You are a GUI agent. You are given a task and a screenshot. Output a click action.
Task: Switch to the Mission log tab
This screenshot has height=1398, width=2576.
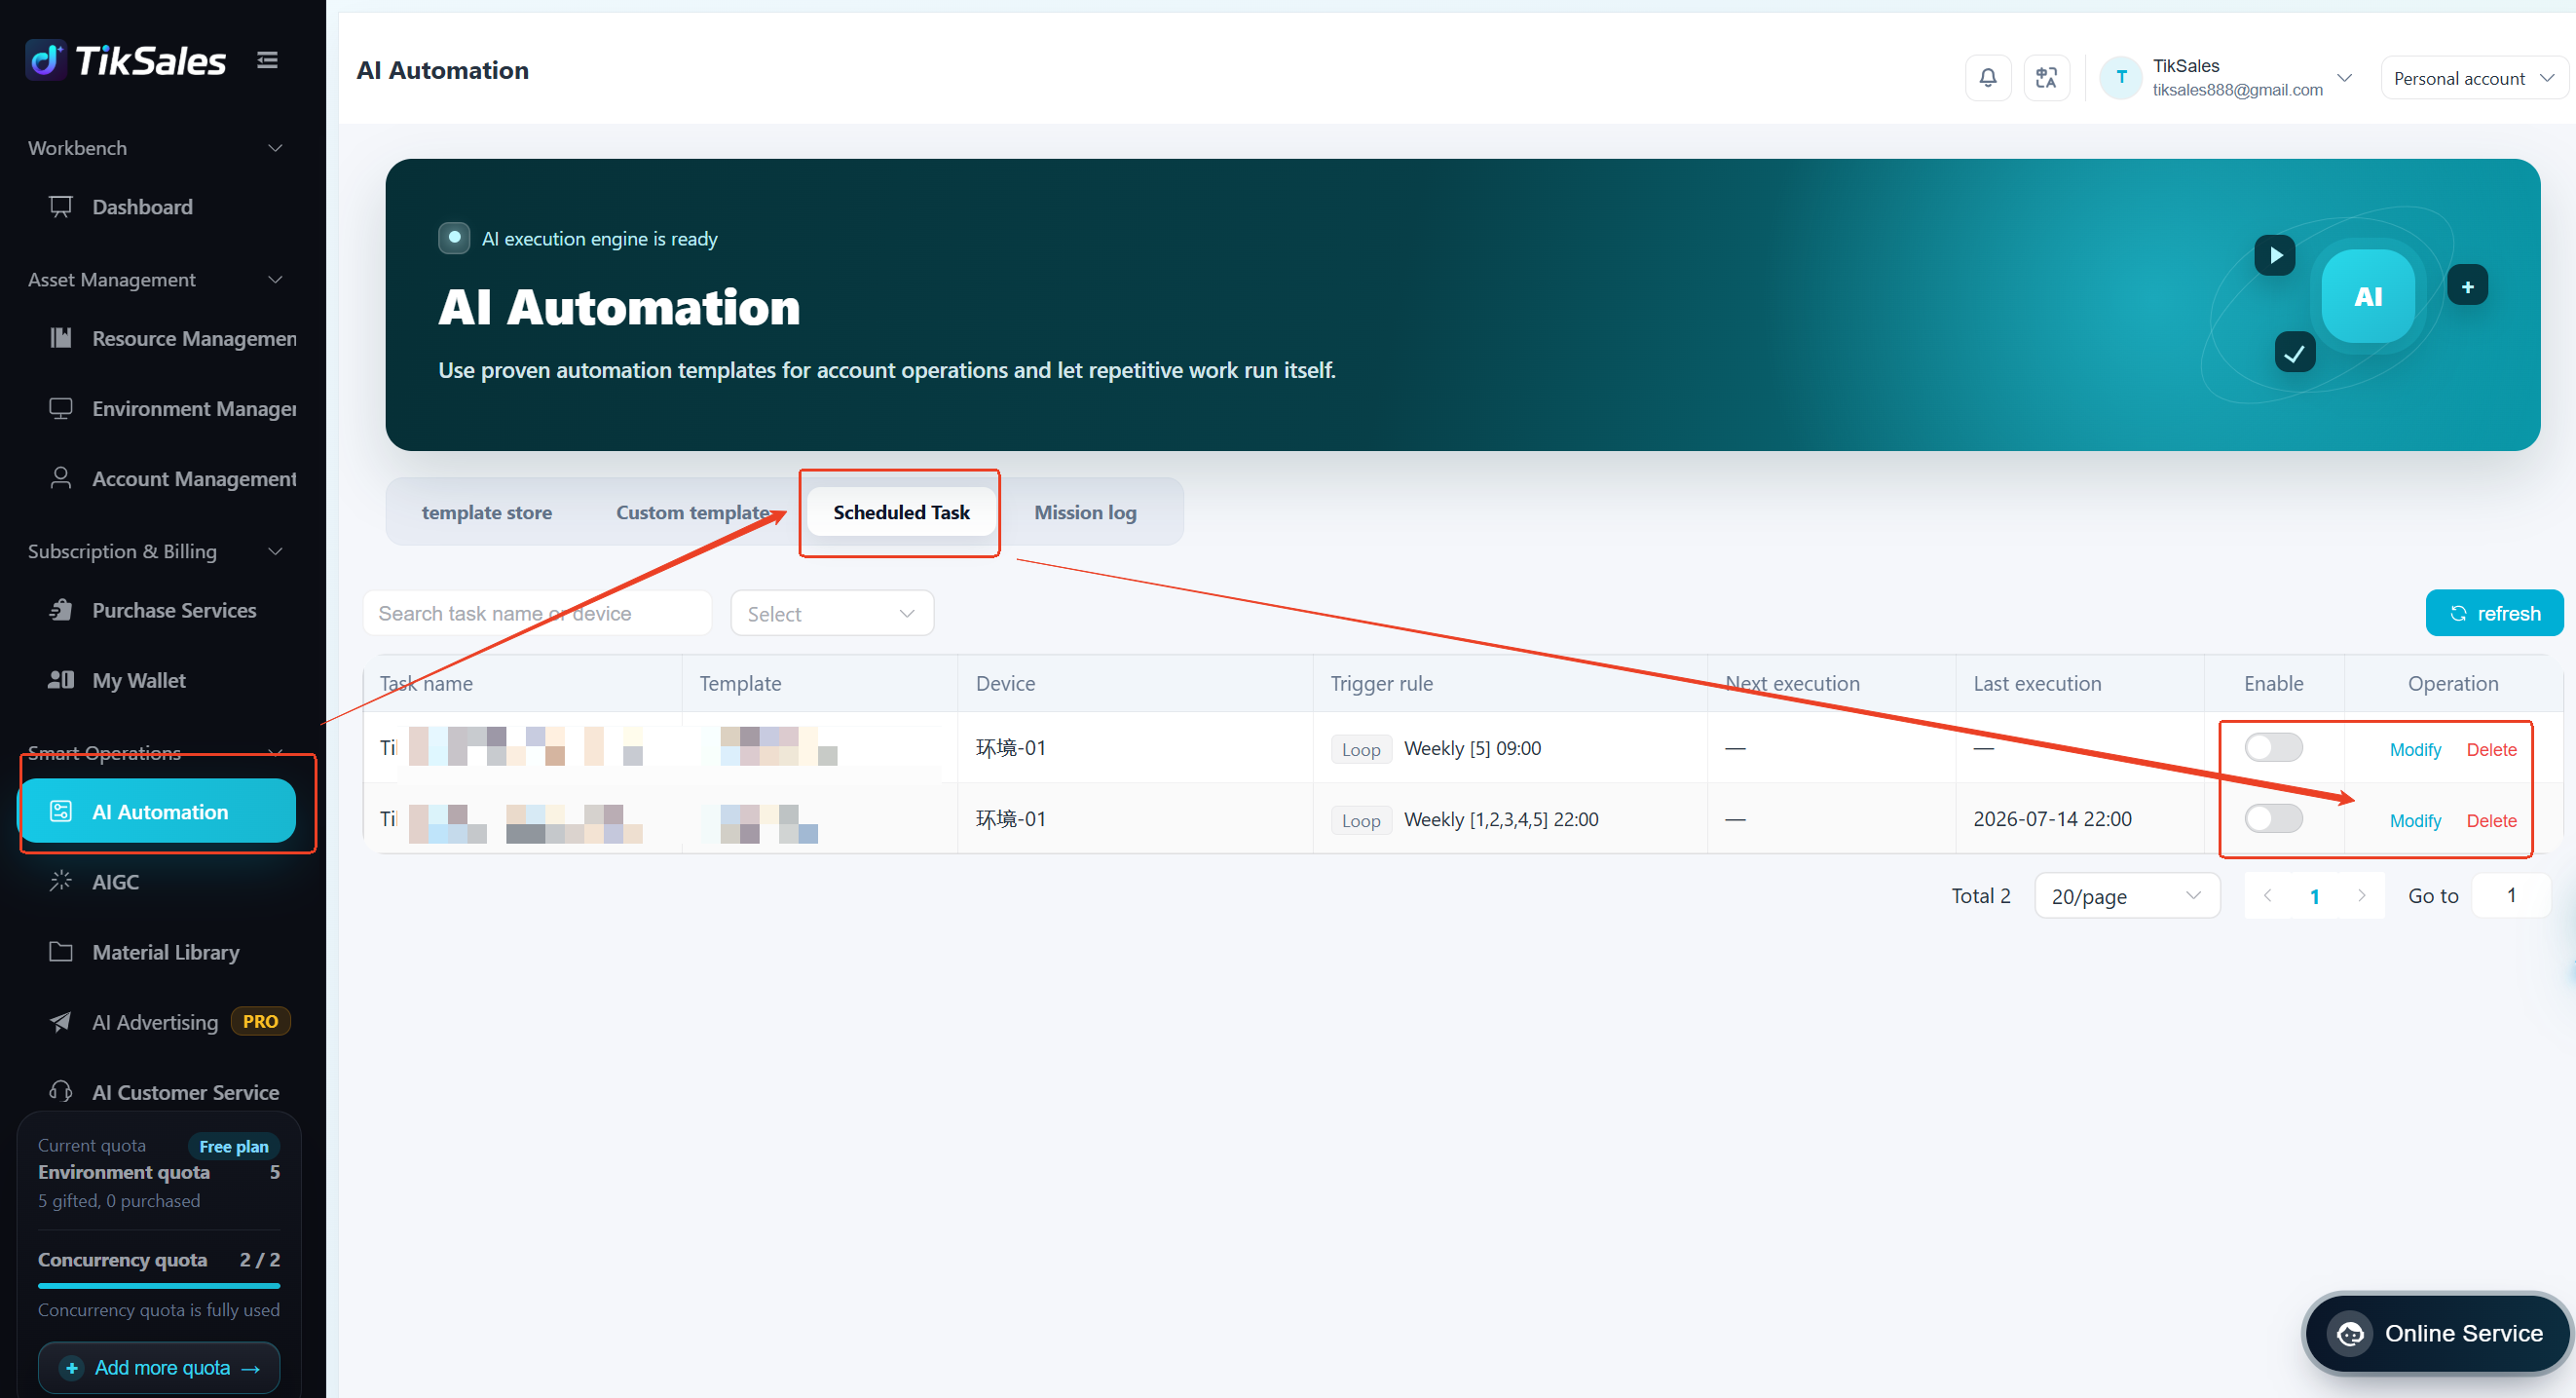tap(1085, 512)
